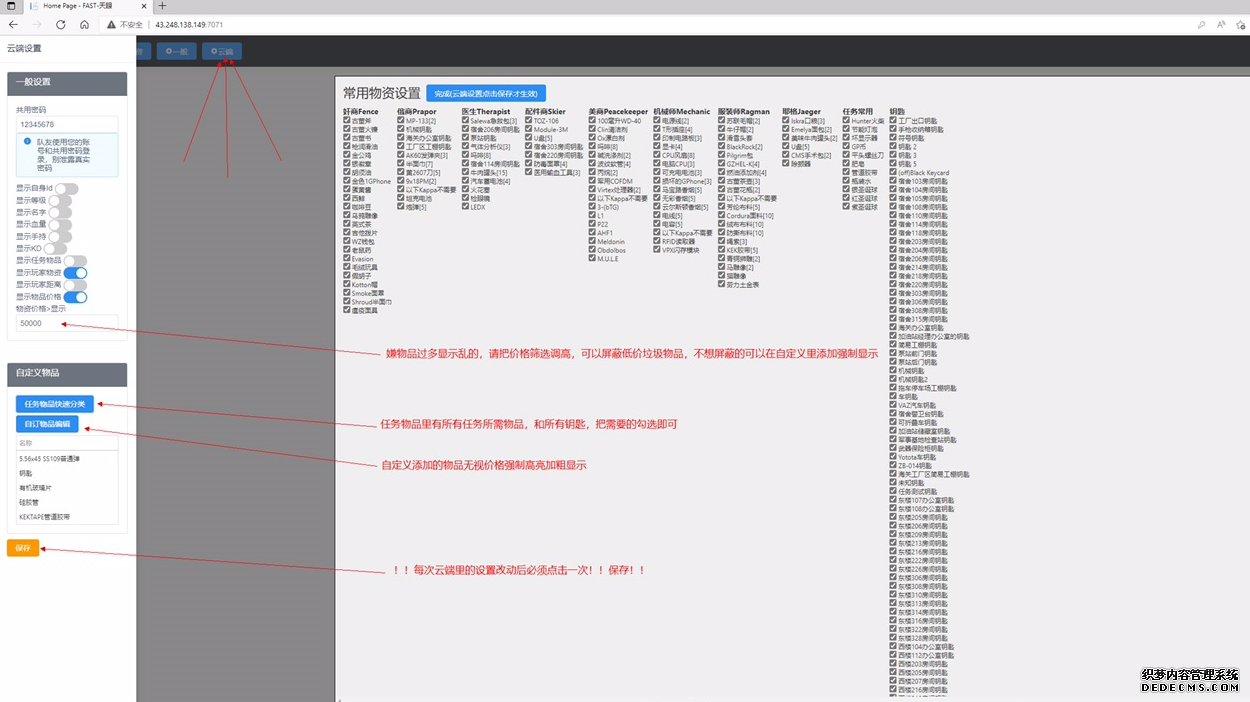Enable the 显示自身Id toggle
Image resolution: width=1250 pixels, height=702 pixels.
coord(66,188)
